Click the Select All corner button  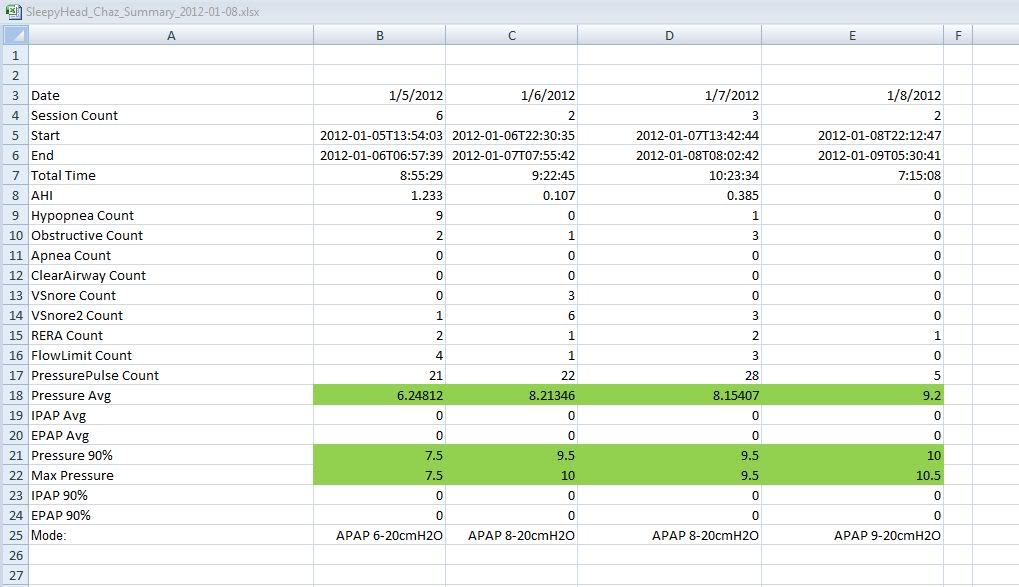click(x=14, y=36)
